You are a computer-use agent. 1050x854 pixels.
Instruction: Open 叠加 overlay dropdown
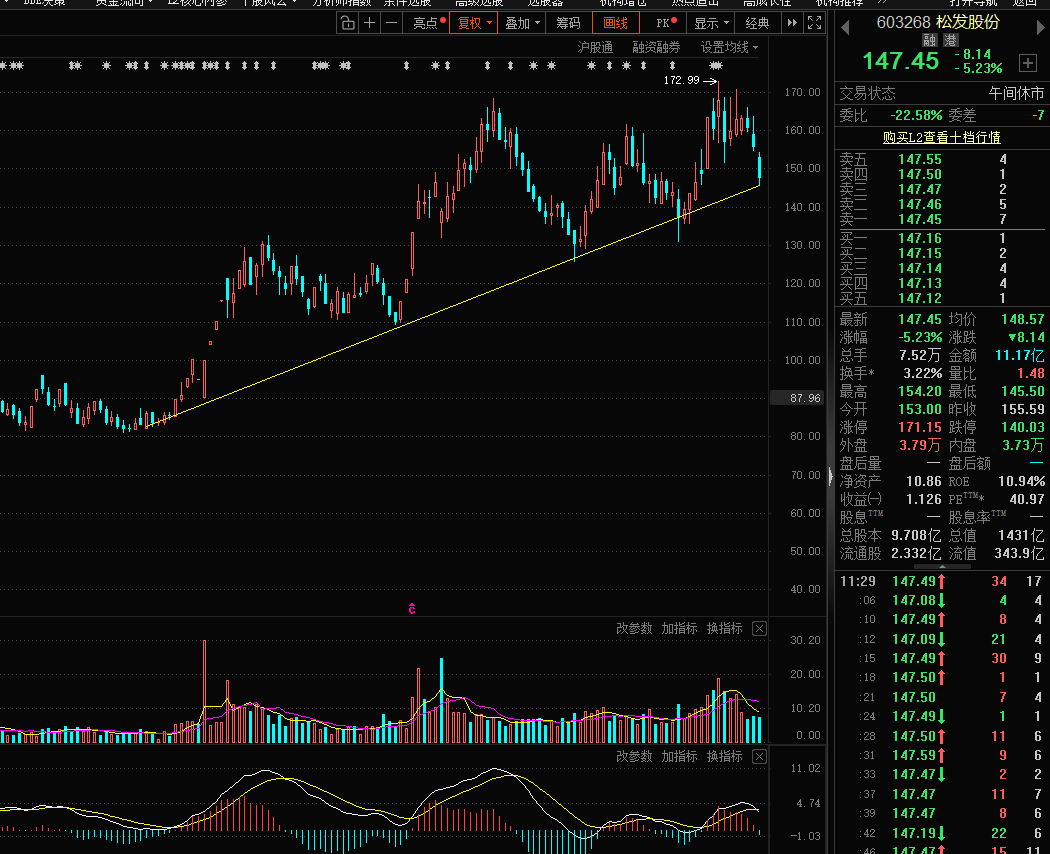522,23
